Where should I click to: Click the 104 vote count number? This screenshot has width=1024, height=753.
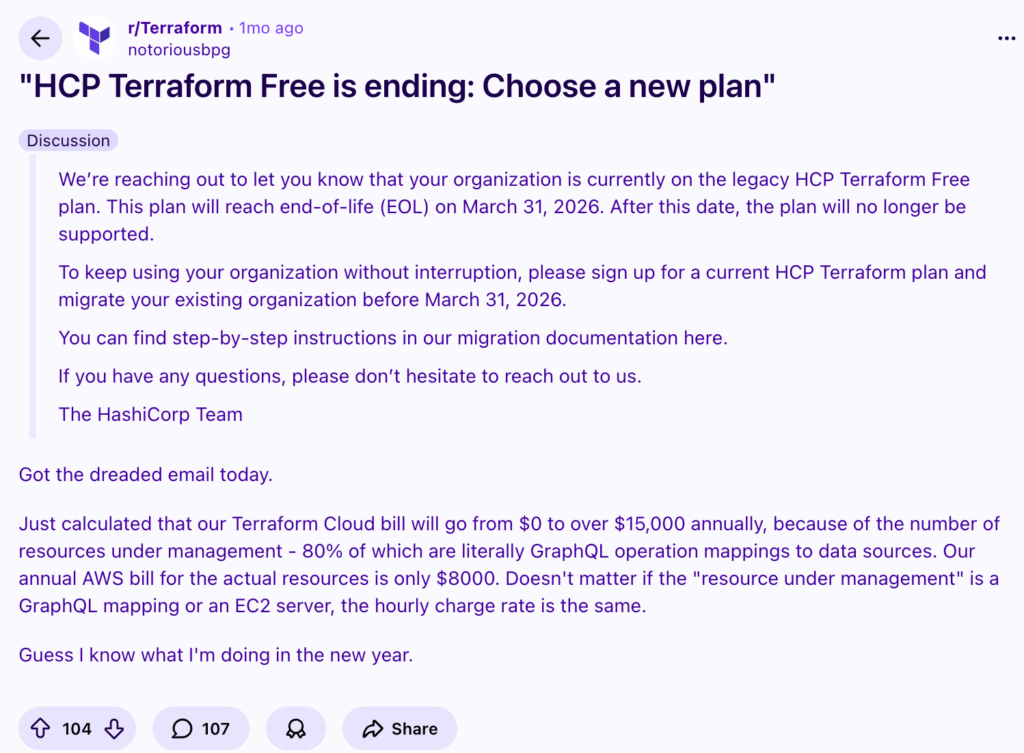[77, 729]
